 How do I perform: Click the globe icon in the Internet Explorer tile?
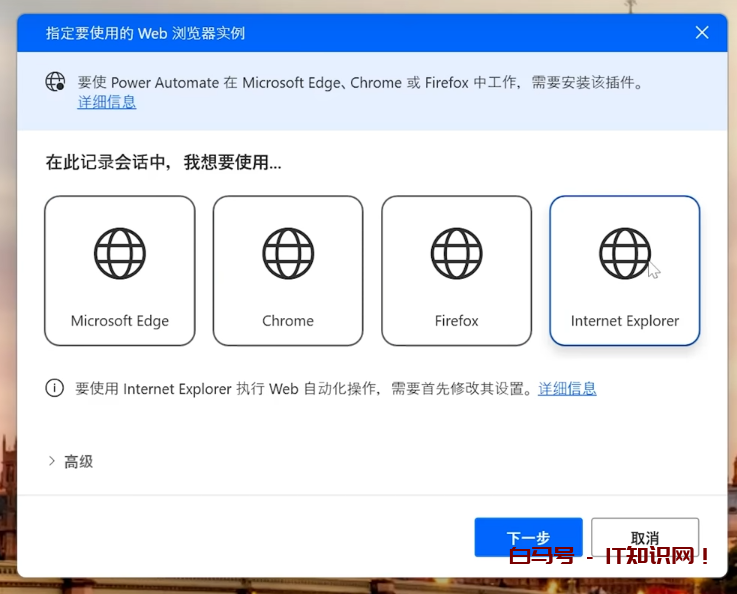pos(624,253)
